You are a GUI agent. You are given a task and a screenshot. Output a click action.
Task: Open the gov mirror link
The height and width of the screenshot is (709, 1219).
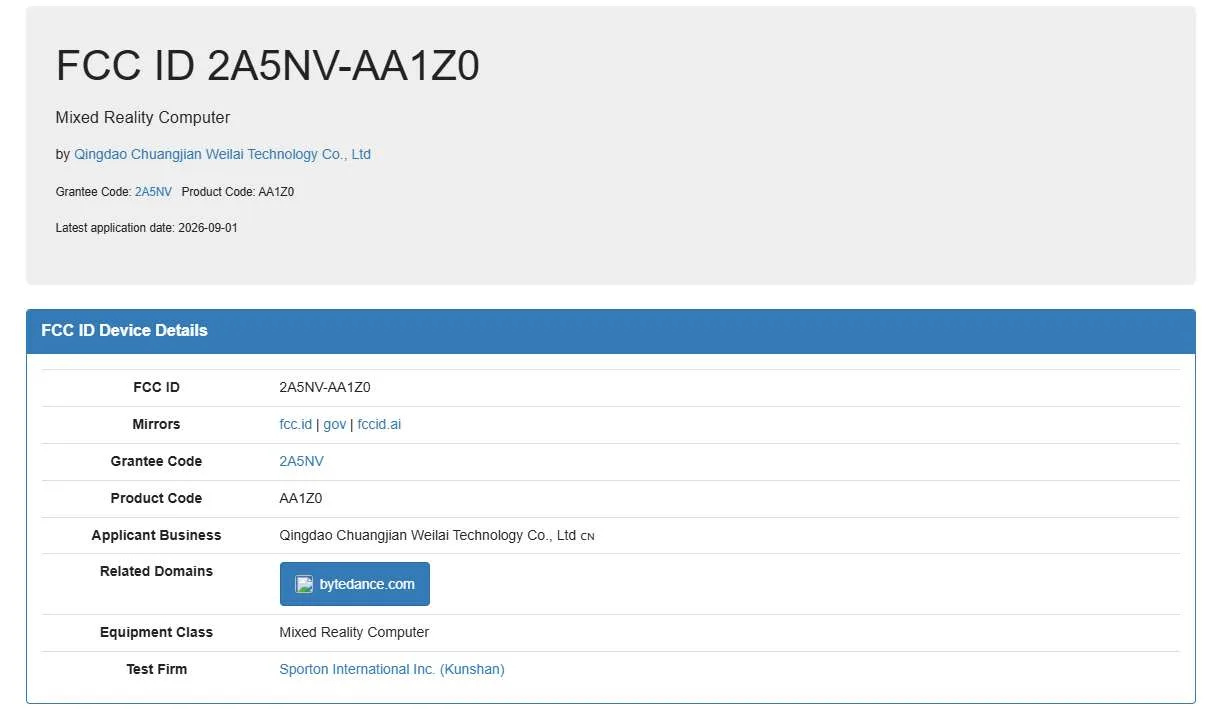coord(334,424)
